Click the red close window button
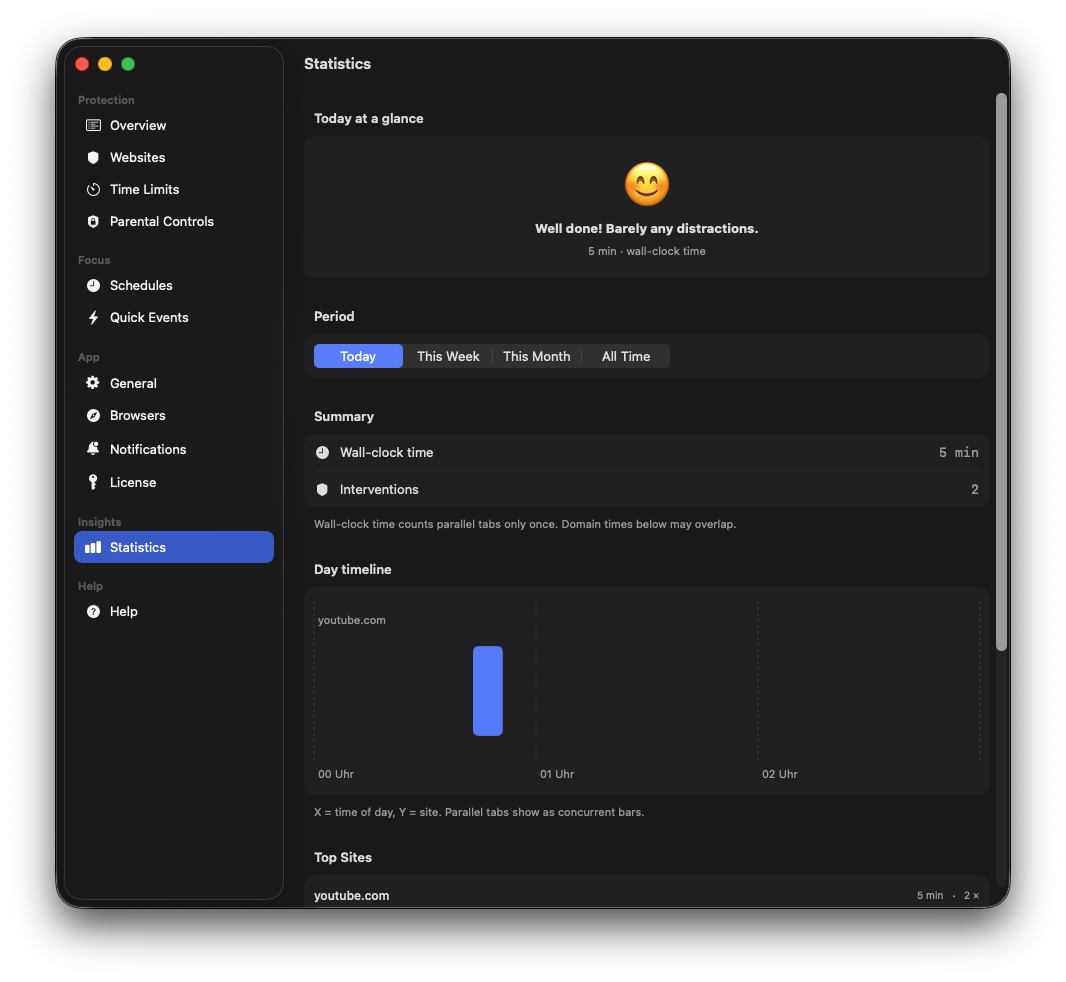Viewport: 1066px width, 982px height. click(x=82, y=64)
